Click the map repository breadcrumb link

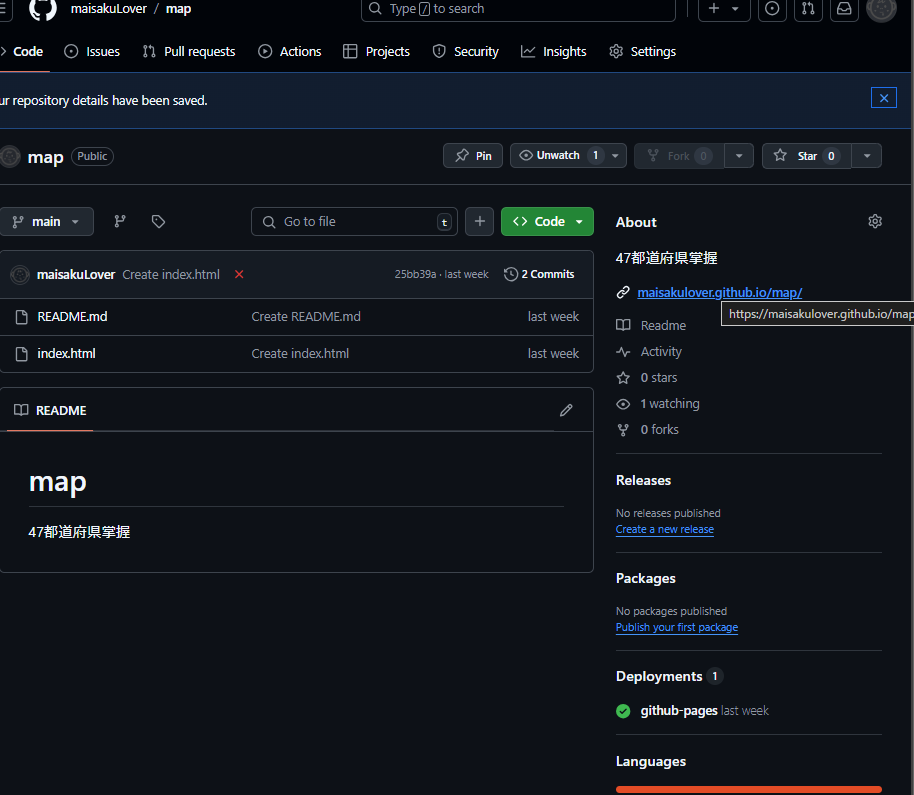click(178, 9)
